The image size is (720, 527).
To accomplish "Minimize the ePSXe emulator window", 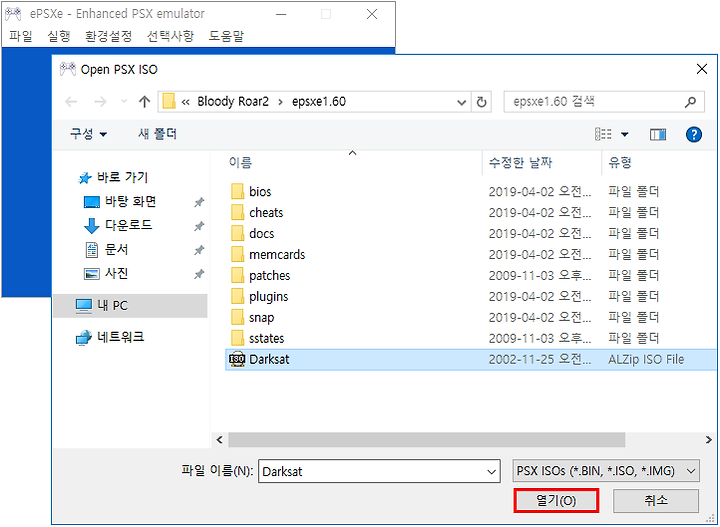I will point(281,14).
